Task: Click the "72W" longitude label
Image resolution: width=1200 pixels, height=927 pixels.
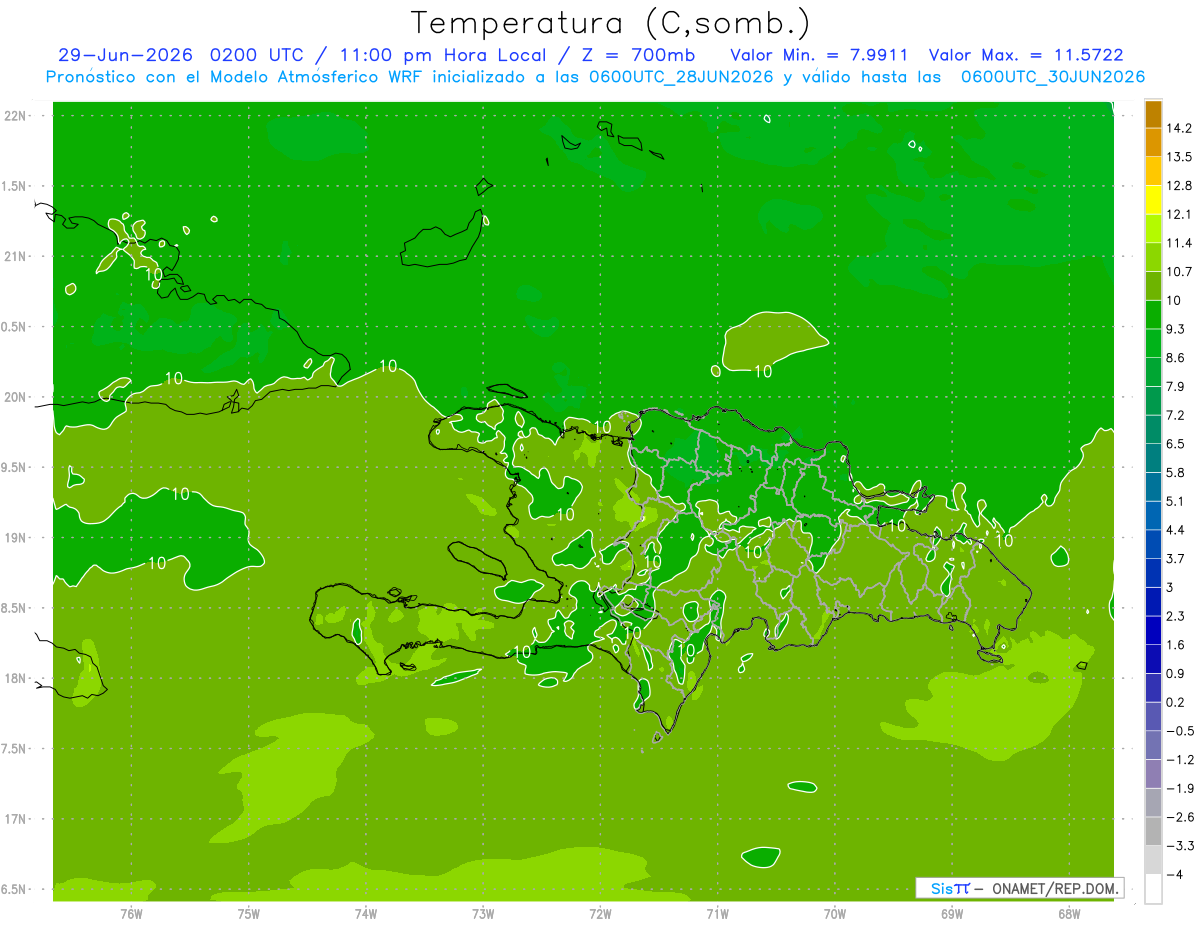Action: point(600,913)
